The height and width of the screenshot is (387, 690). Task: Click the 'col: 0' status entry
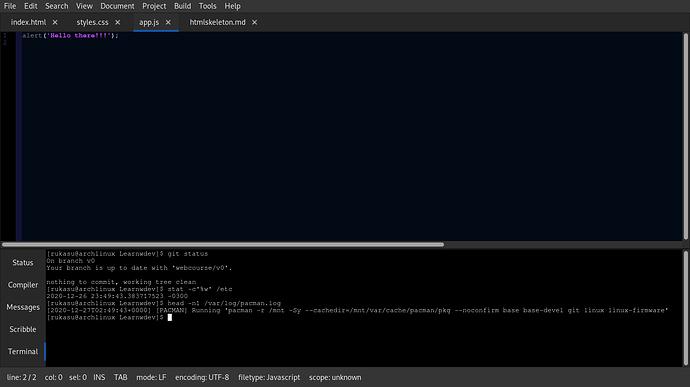(53, 377)
